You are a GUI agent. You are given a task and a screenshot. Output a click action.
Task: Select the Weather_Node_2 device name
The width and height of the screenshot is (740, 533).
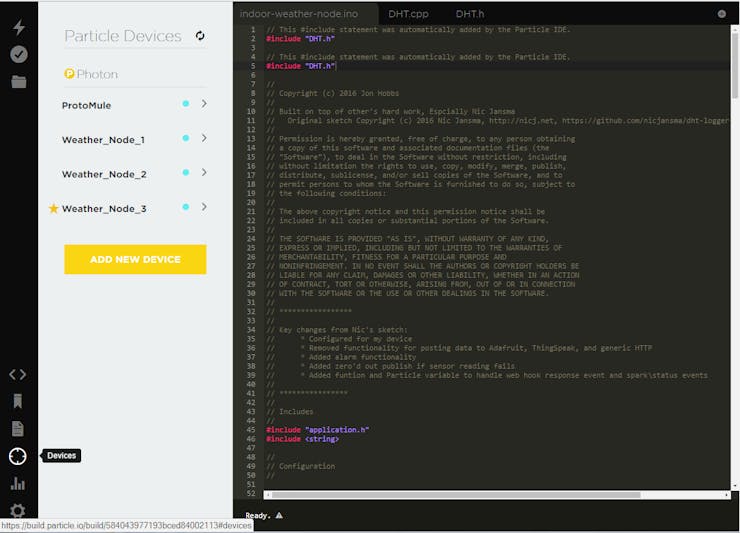coord(104,174)
